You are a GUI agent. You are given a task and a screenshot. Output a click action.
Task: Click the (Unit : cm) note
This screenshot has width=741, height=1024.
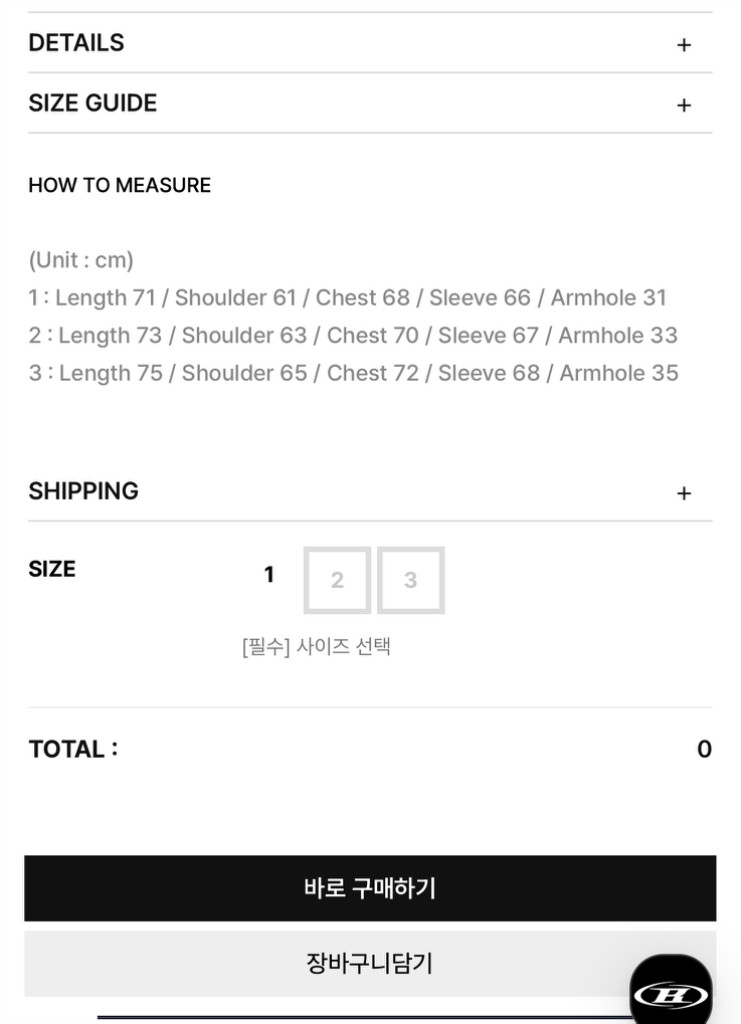[x=81, y=261]
